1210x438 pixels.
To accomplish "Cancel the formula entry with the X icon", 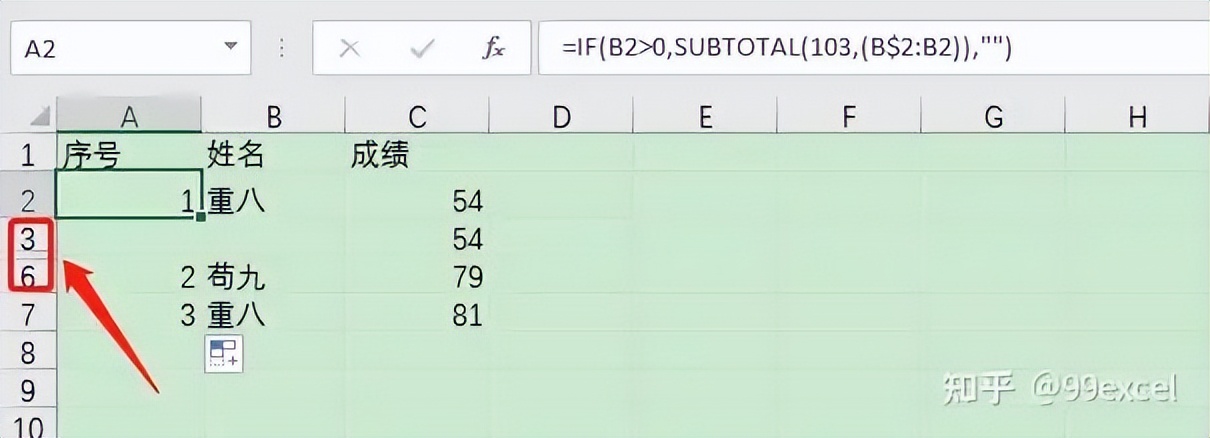I will [349, 48].
